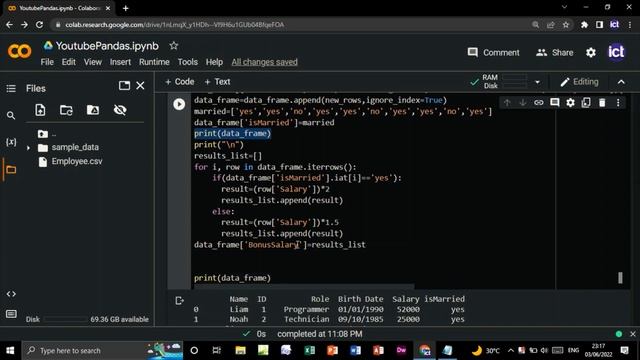The width and height of the screenshot is (640, 360).
Task: Open Colab settings gear icon
Action: point(591,53)
